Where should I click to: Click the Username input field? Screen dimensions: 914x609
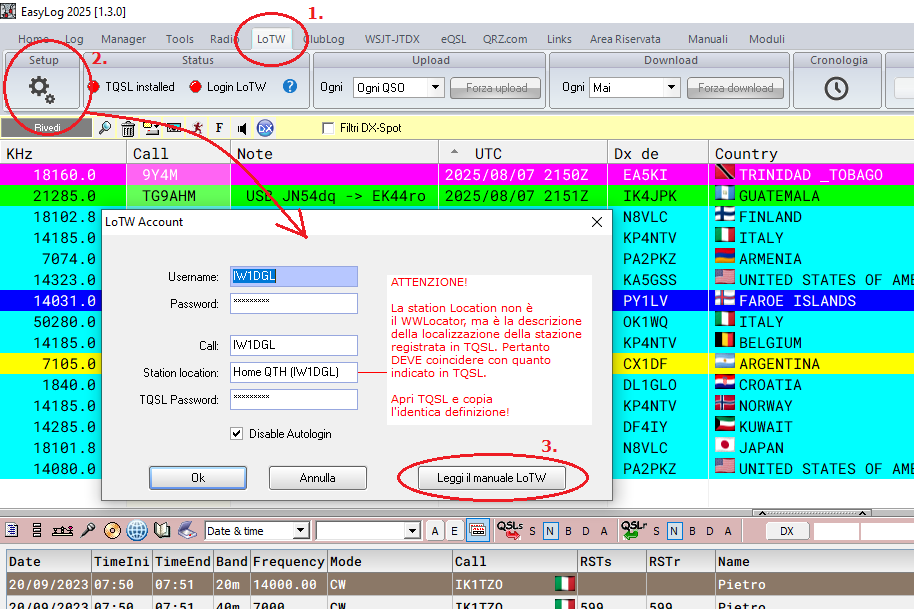click(x=294, y=276)
